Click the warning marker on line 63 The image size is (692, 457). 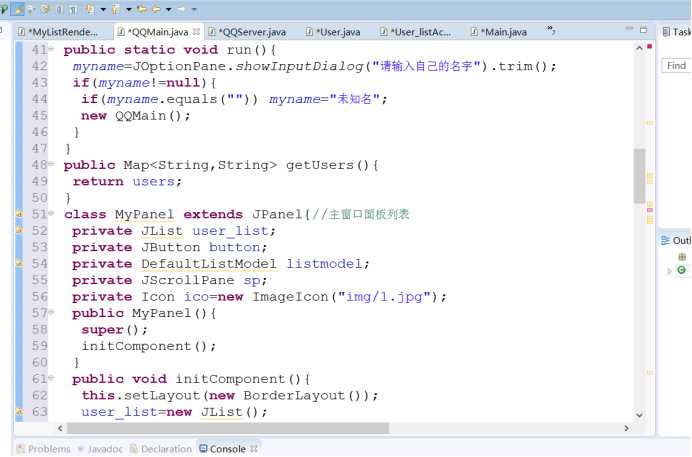19,412
